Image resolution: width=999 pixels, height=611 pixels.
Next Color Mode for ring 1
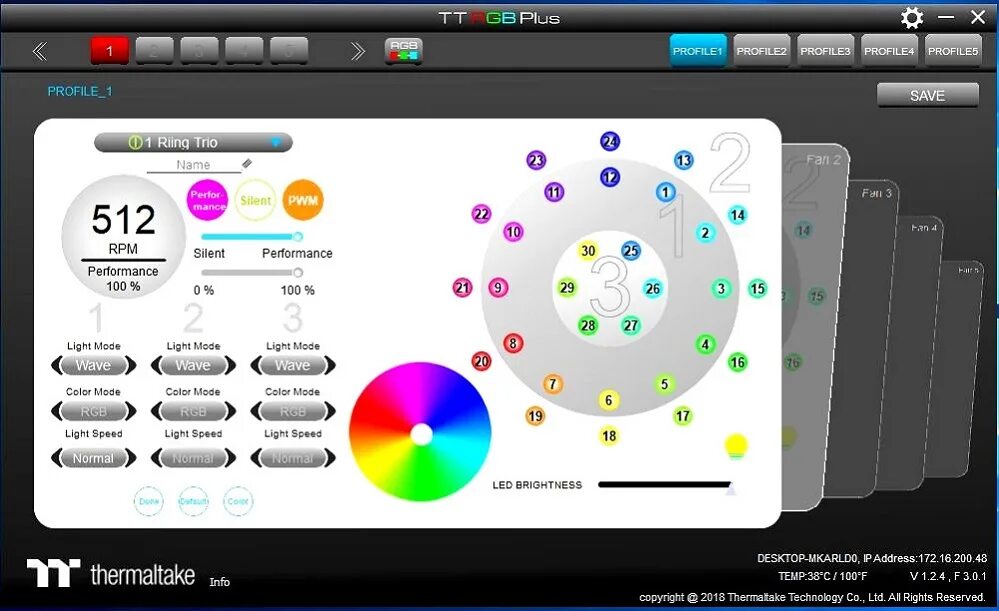pyautogui.click(x=131, y=412)
